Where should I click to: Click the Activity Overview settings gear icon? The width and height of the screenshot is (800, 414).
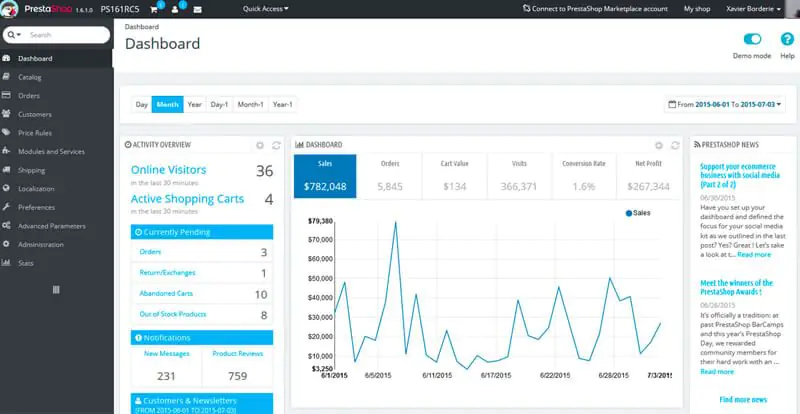[260, 145]
